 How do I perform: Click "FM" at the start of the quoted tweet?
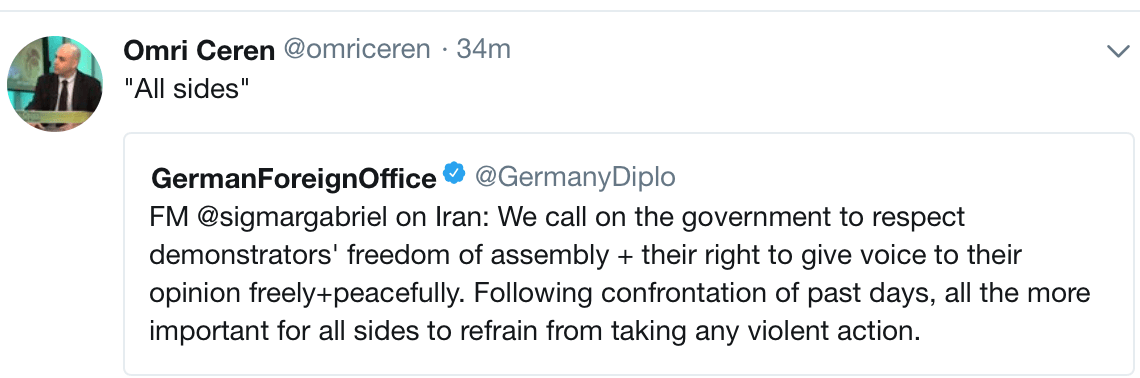click(x=169, y=217)
